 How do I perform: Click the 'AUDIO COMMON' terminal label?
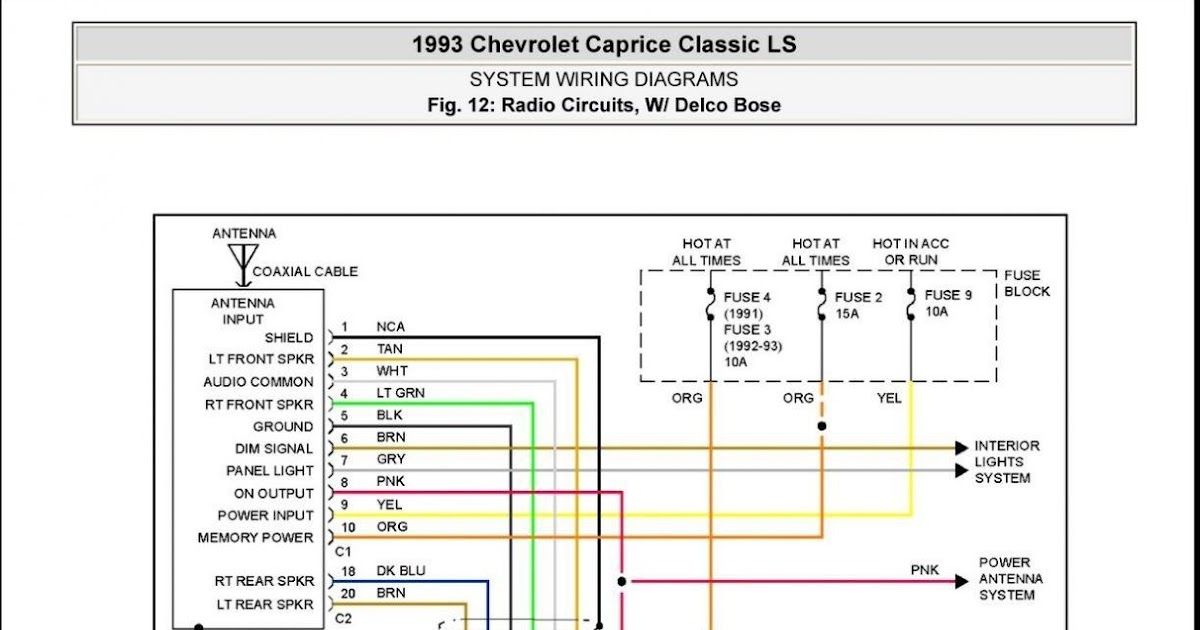click(x=258, y=382)
